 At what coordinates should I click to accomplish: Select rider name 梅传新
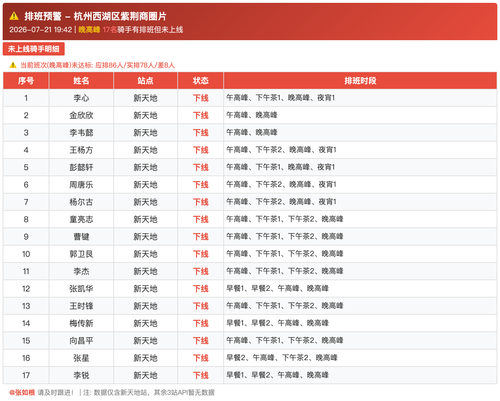click(x=81, y=323)
